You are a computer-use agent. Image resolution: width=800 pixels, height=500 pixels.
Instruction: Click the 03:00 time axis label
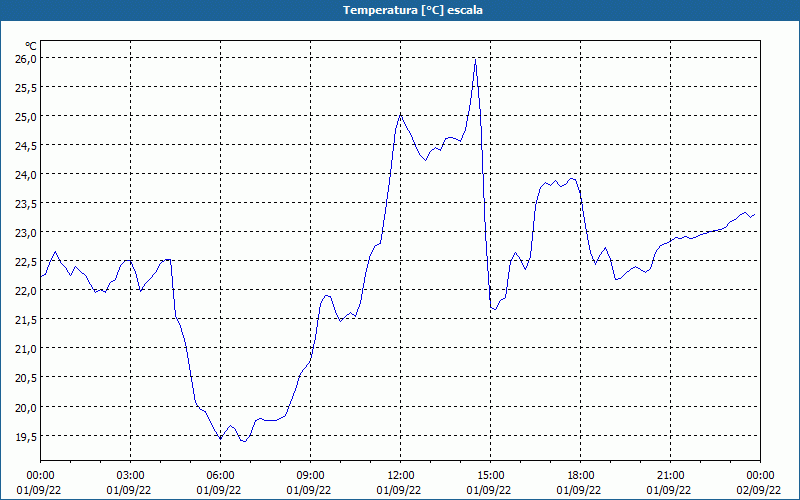[x=131, y=476]
